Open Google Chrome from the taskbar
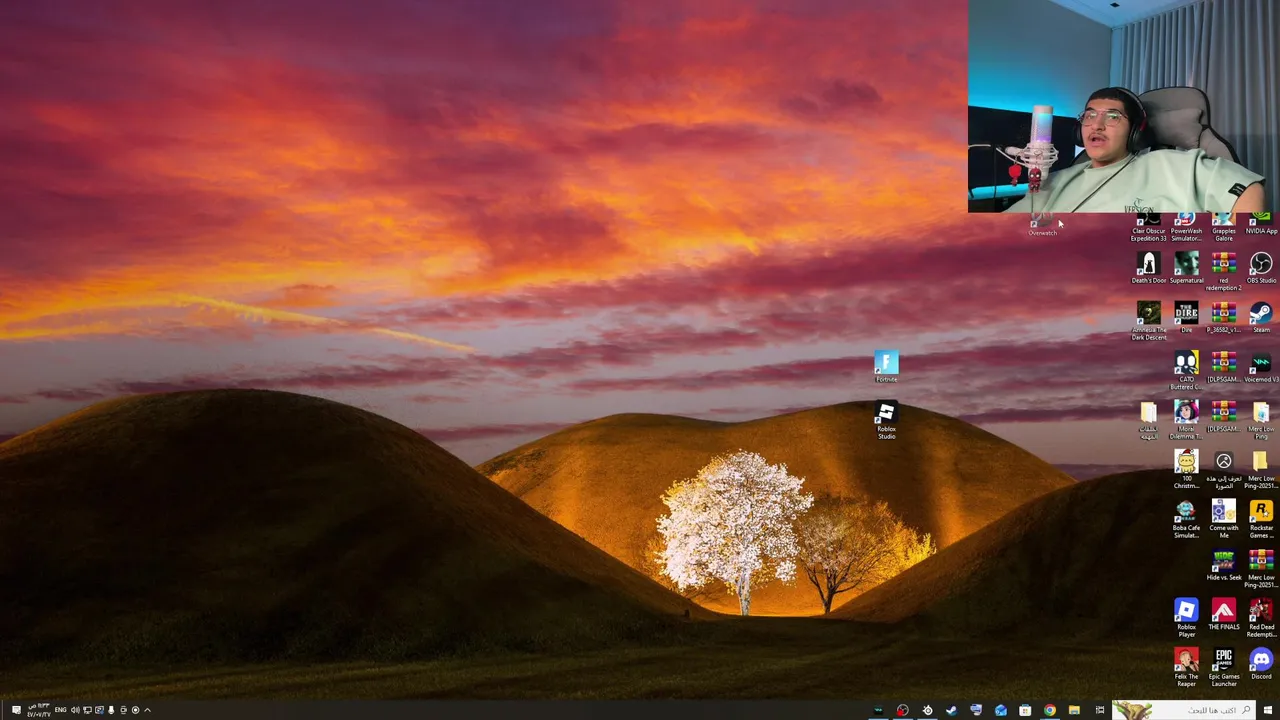 pos(1049,710)
